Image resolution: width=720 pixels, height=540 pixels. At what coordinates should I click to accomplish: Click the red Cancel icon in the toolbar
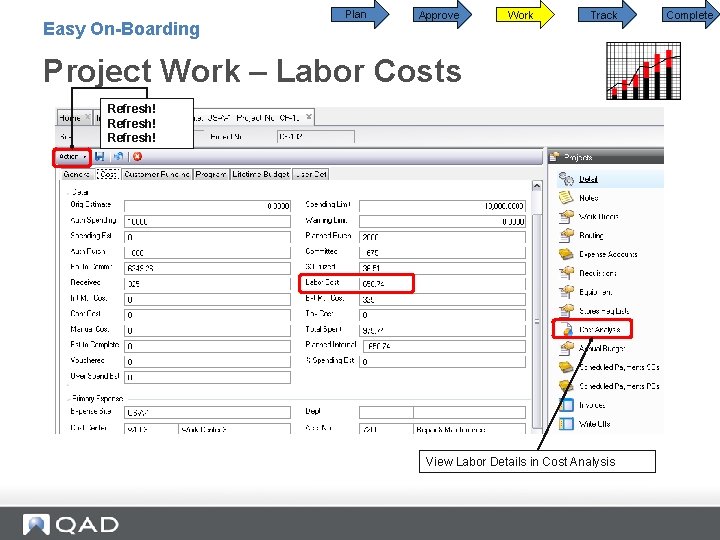point(137,157)
